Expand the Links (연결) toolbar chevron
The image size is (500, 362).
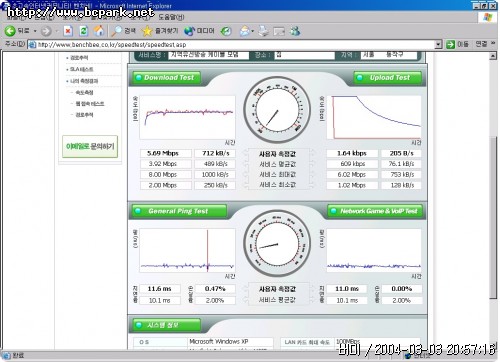coord(493,44)
